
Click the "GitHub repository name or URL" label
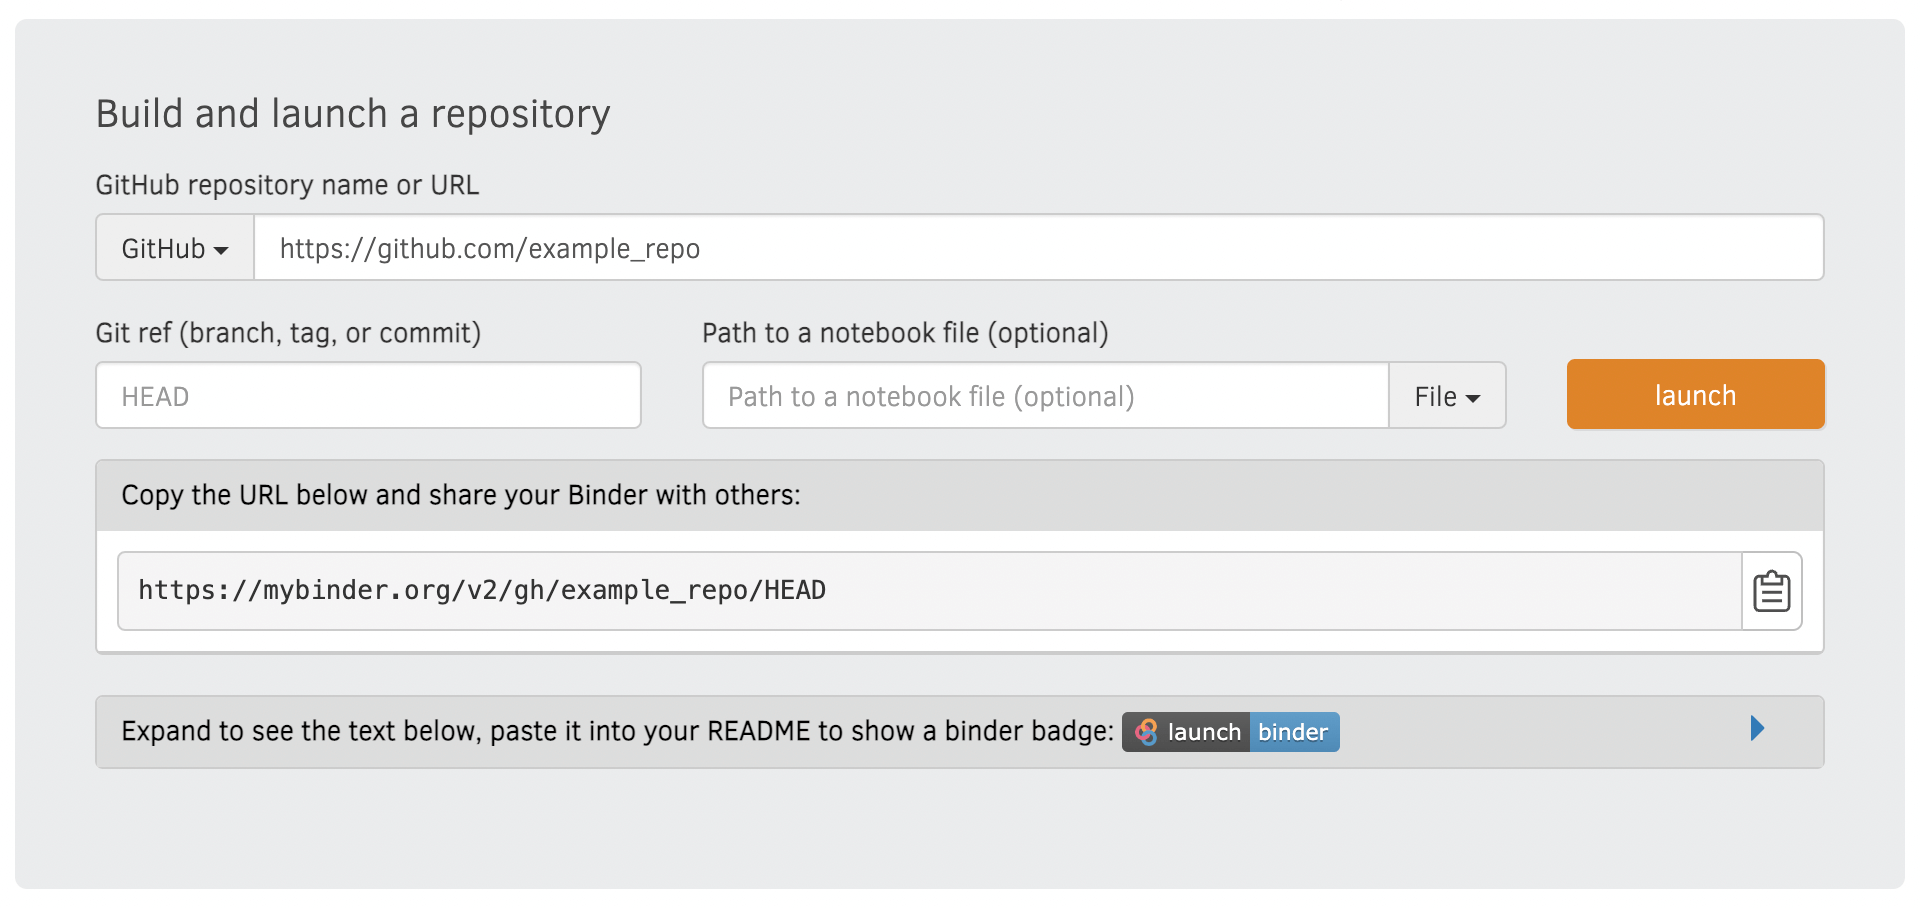[x=287, y=185]
